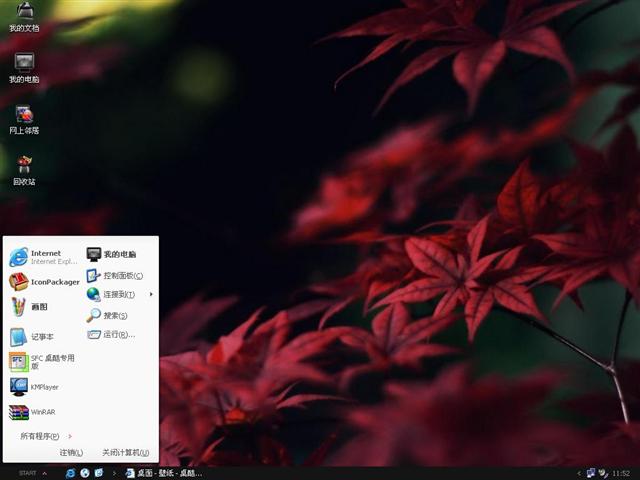Select the 回收站 Recycle Bin desktop icon
640x480 pixels.
(x=24, y=168)
